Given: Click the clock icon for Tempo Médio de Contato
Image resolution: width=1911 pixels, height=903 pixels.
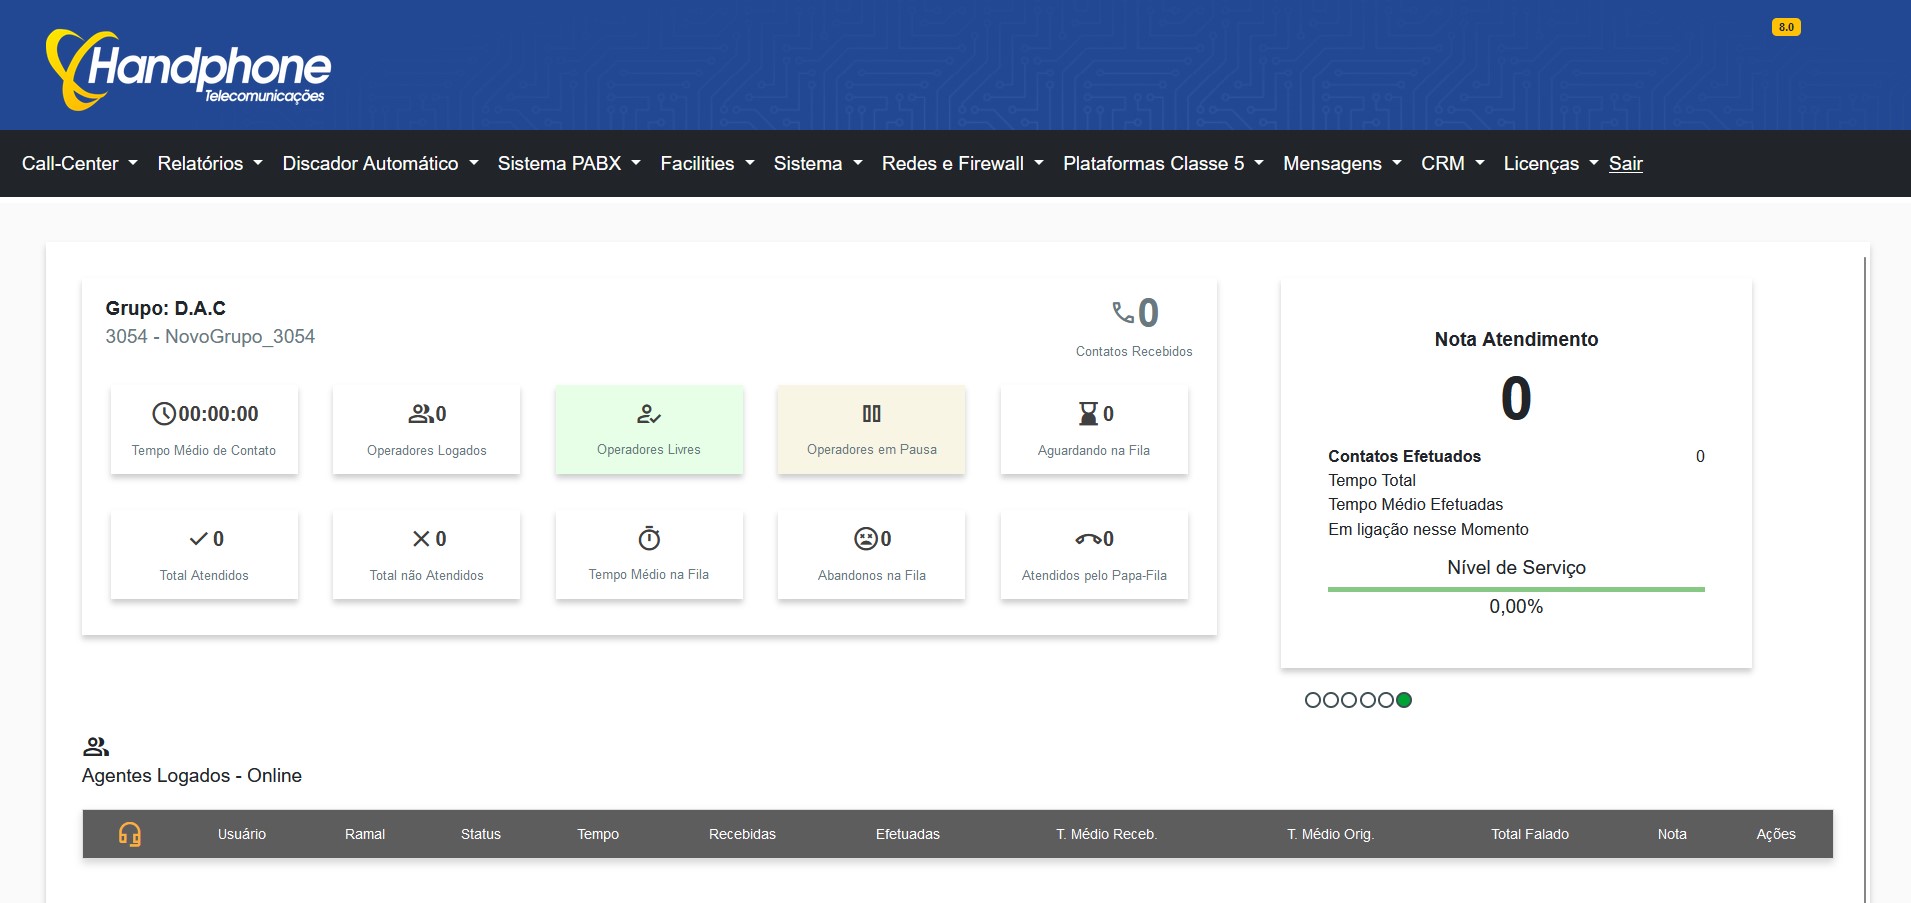Looking at the screenshot, I should 164,414.
